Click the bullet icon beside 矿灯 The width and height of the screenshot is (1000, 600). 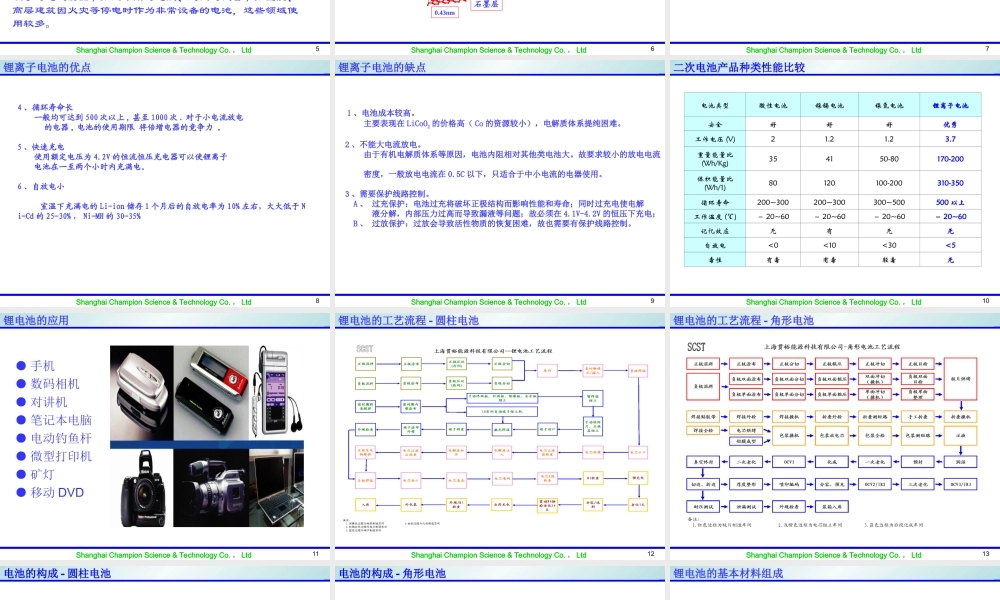point(20,473)
